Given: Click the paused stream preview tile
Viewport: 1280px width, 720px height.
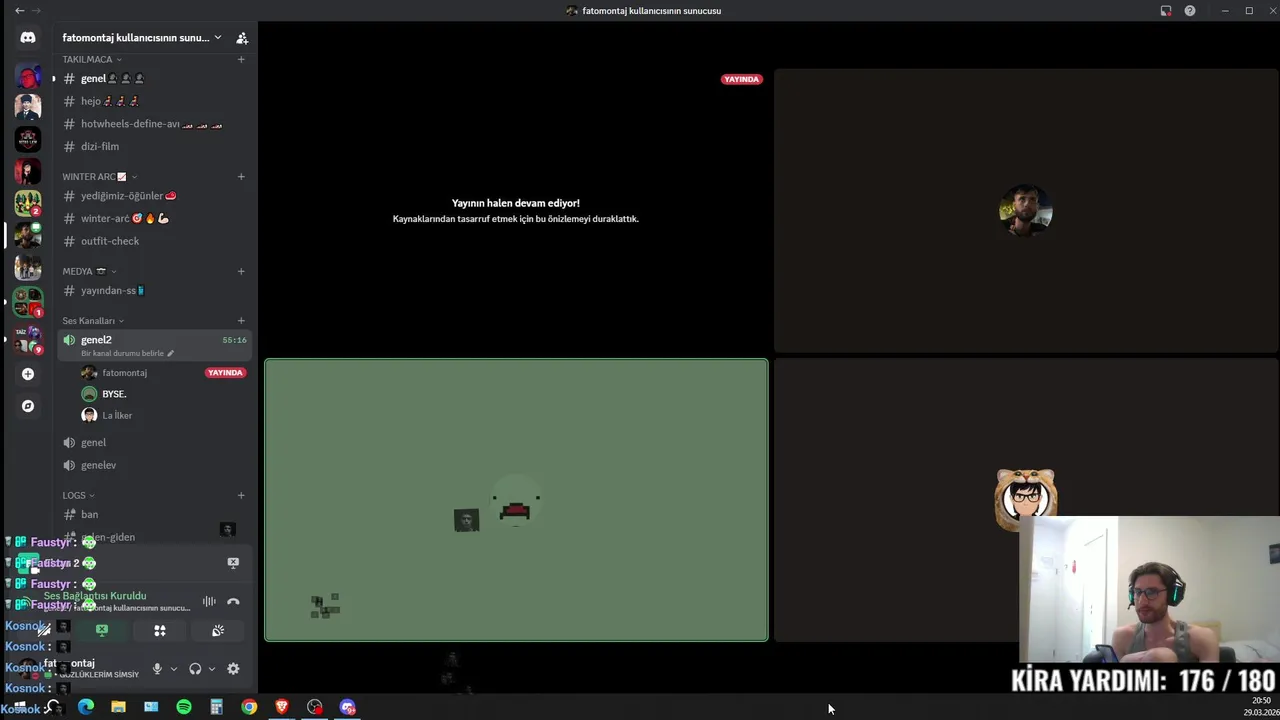Looking at the screenshot, I should [x=516, y=210].
